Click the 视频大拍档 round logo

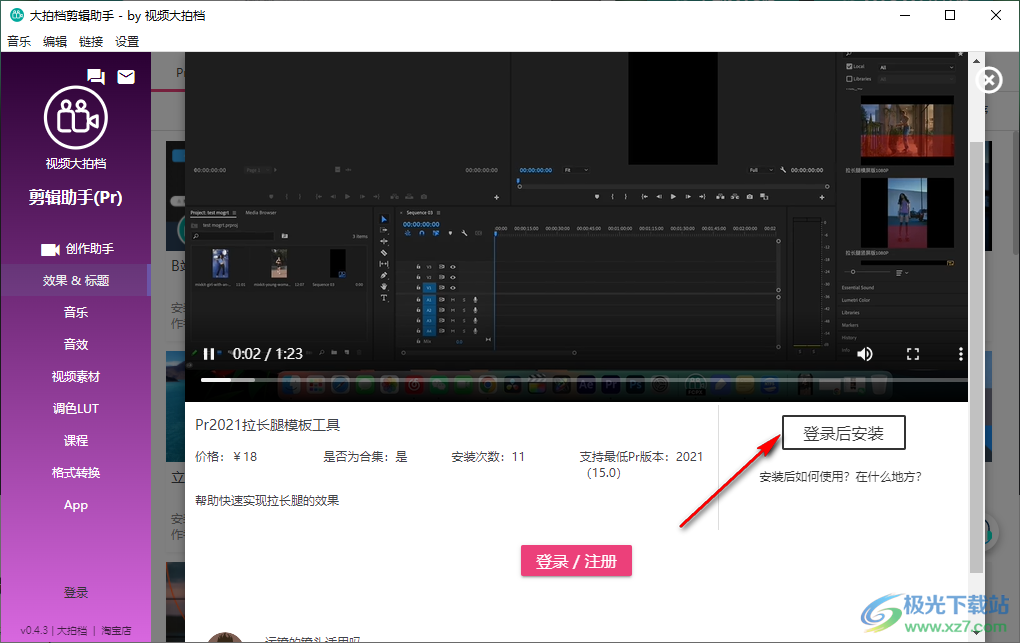tap(75, 118)
